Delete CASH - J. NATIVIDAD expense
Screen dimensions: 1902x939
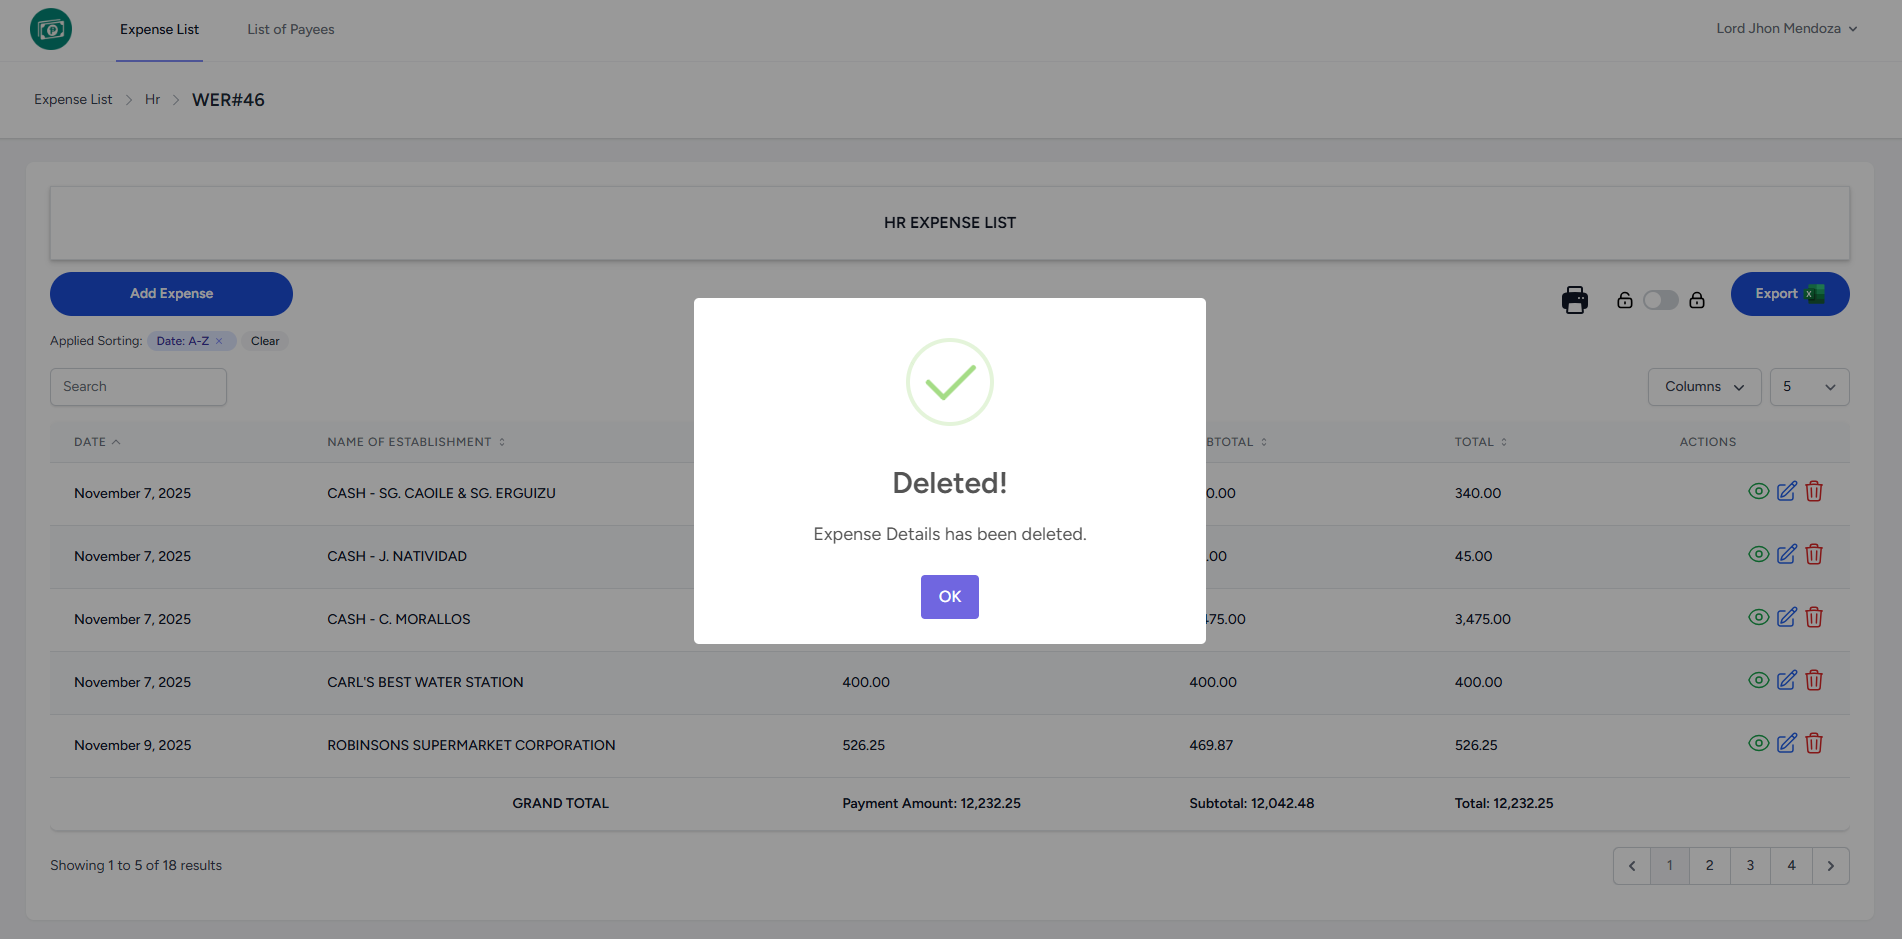[1814, 554]
